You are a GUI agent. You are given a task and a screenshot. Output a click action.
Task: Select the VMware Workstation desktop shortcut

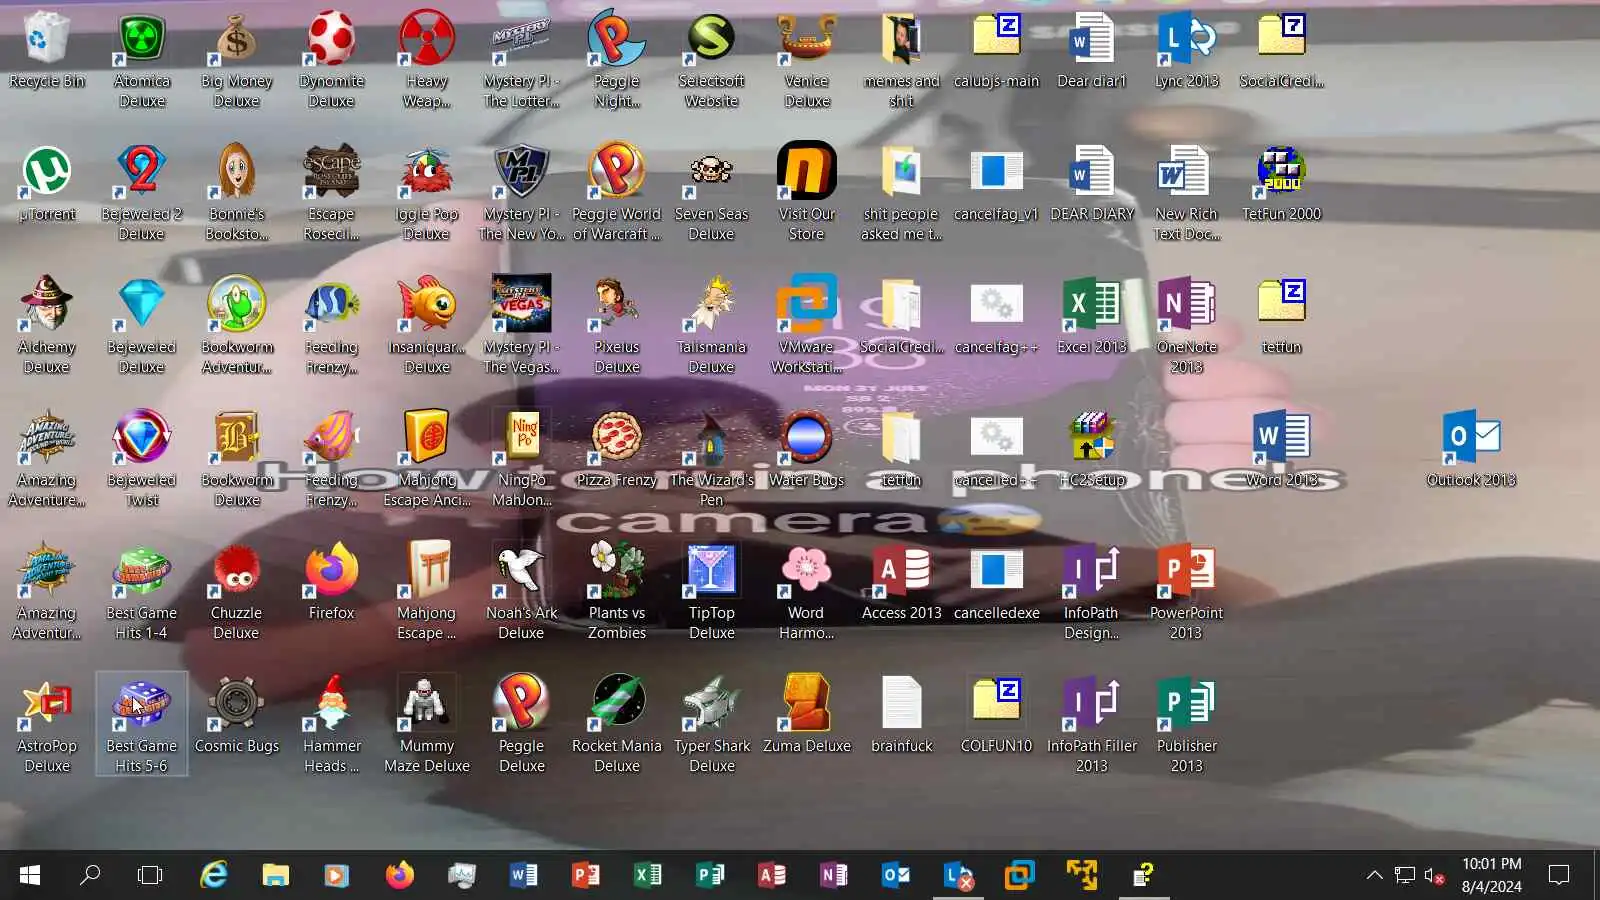(x=807, y=326)
